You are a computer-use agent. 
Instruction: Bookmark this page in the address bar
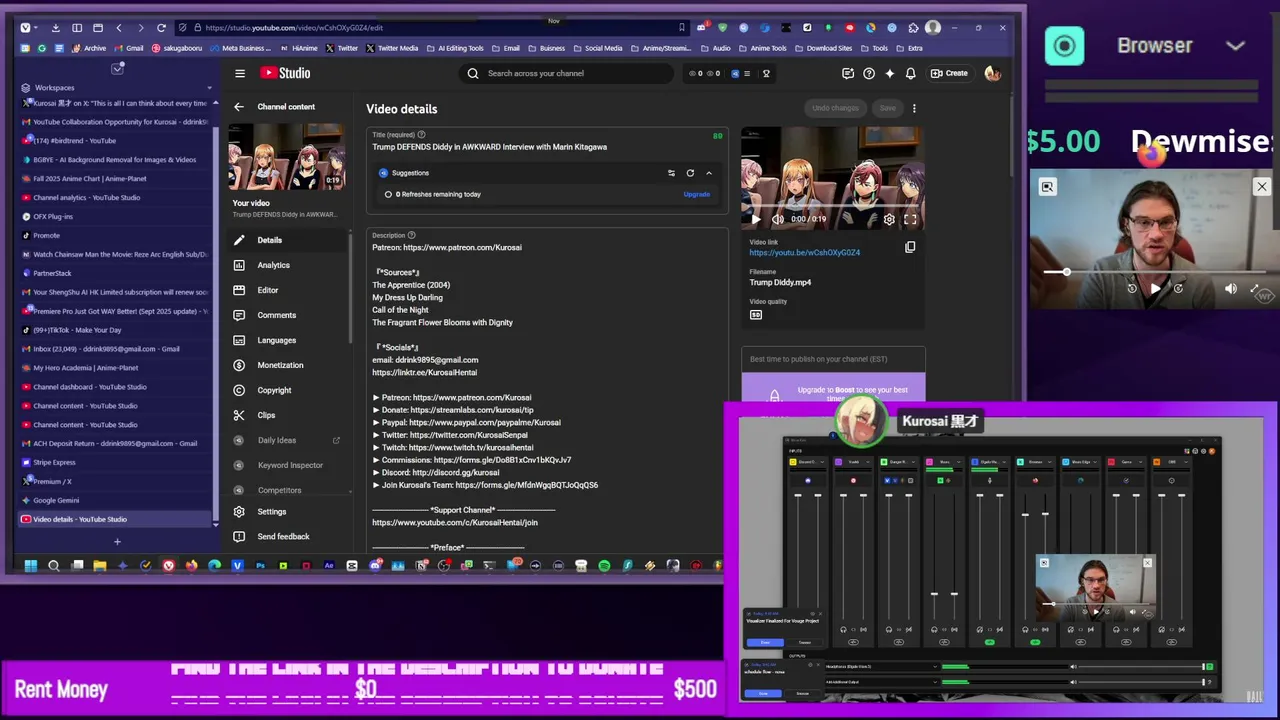tap(682, 28)
